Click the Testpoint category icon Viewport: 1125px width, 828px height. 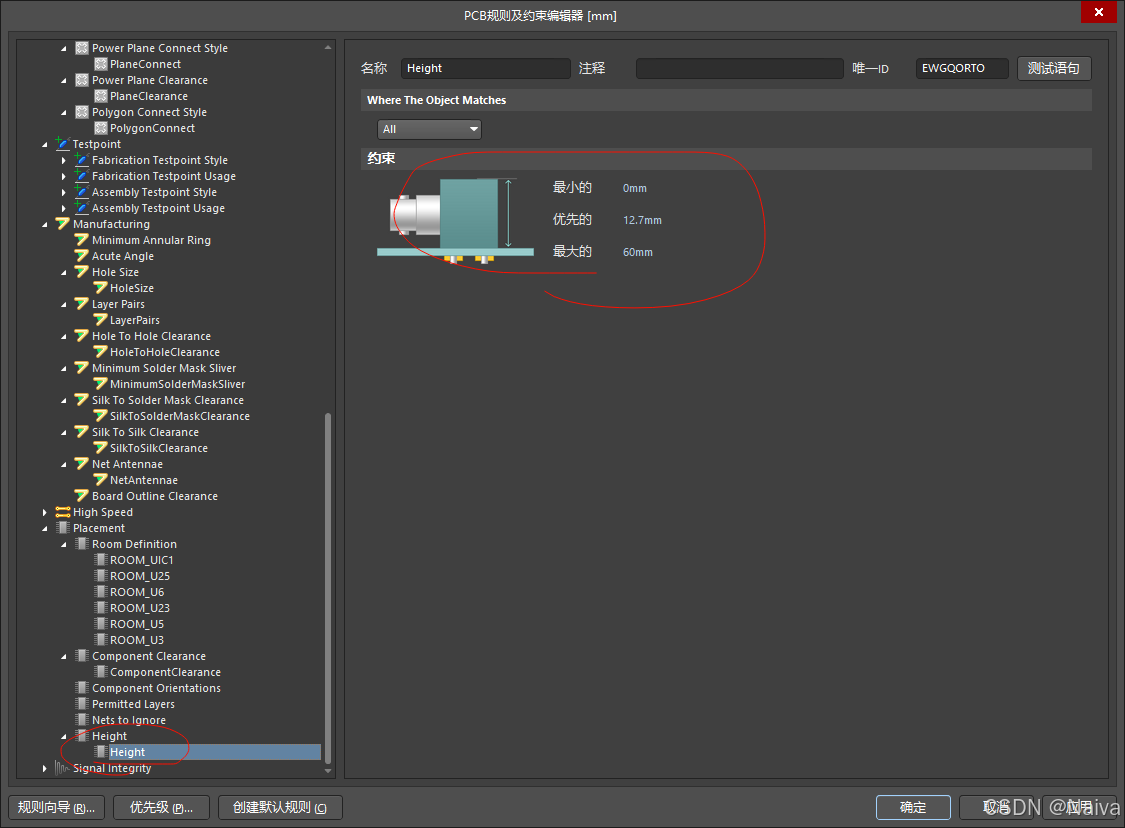click(63, 144)
